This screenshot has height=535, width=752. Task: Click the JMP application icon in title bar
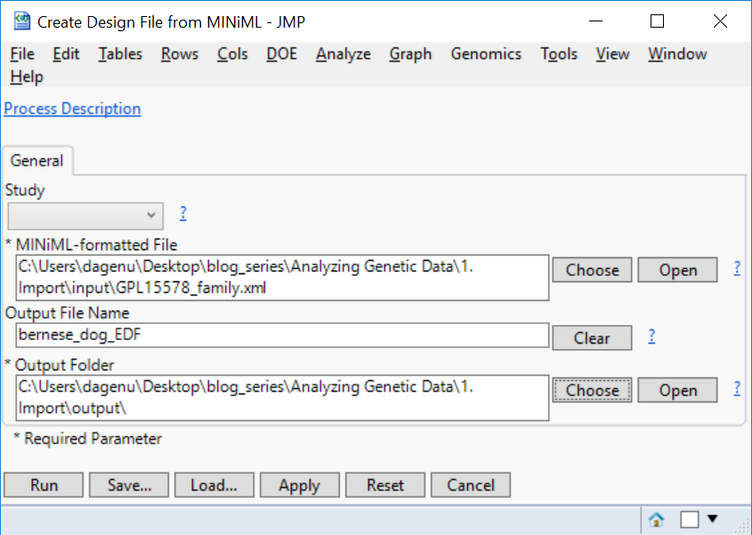click(20, 21)
